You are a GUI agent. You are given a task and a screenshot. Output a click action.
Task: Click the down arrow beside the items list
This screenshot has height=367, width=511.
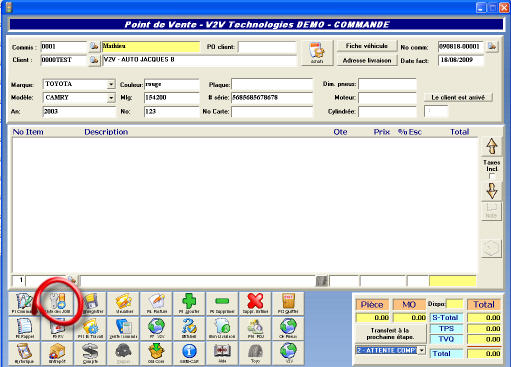(x=492, y=191)
